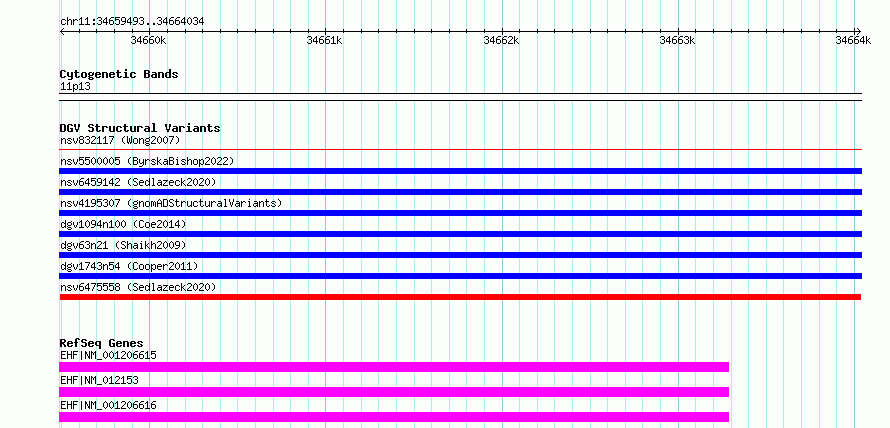Click the EHF|NM_012153 gene label

99,380
